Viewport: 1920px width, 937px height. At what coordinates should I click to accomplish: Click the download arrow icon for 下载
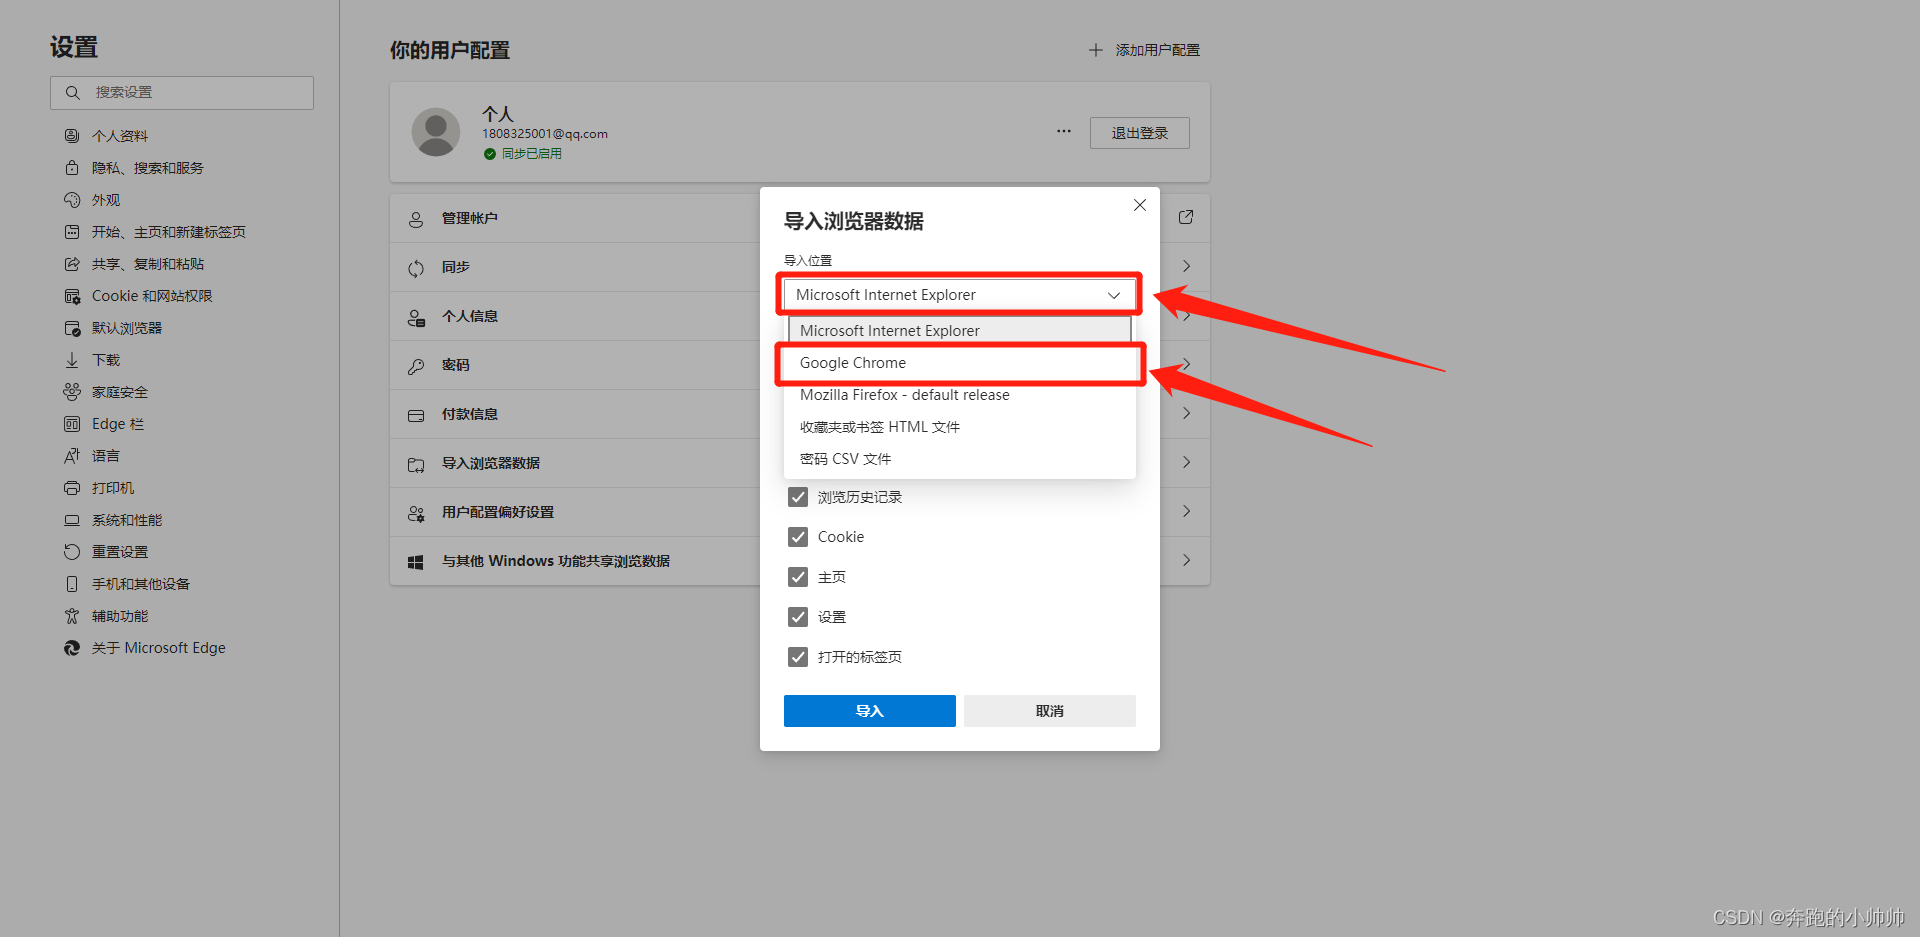click(72, 360)
